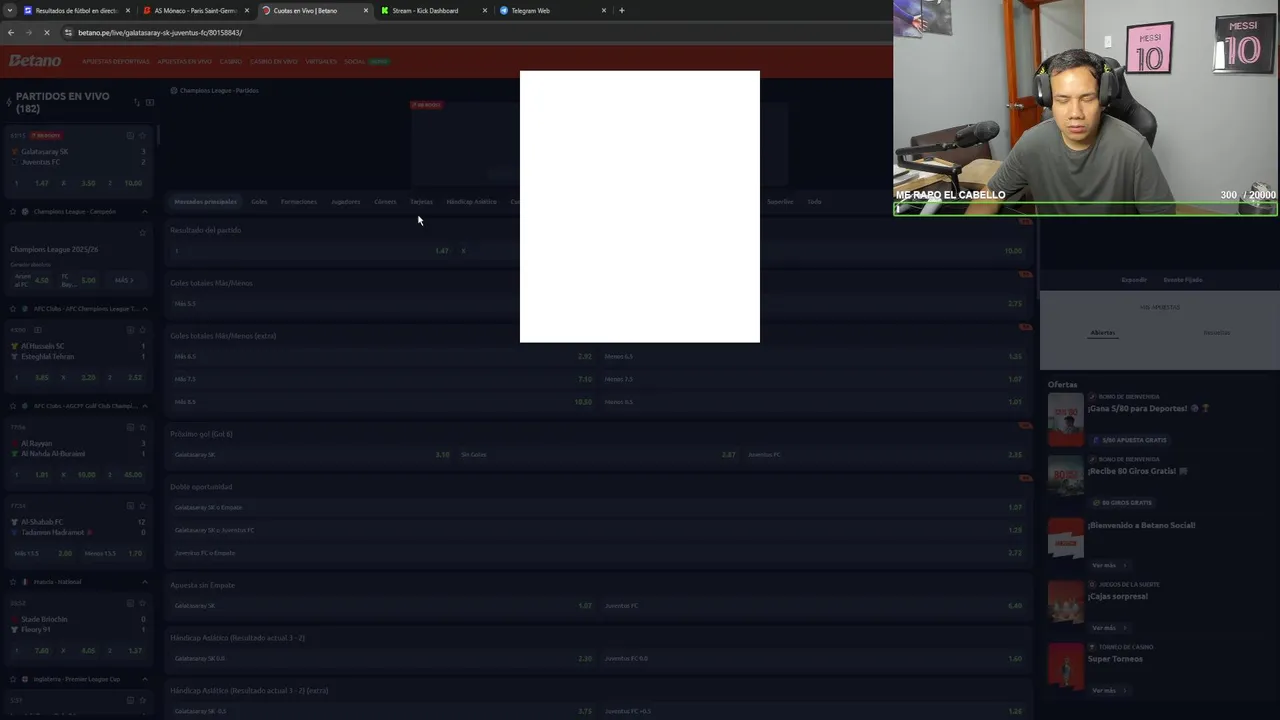Viewport: 1280px width, 720px height.
Task: Select the Córners market tab
Action: tap(385, 202)
